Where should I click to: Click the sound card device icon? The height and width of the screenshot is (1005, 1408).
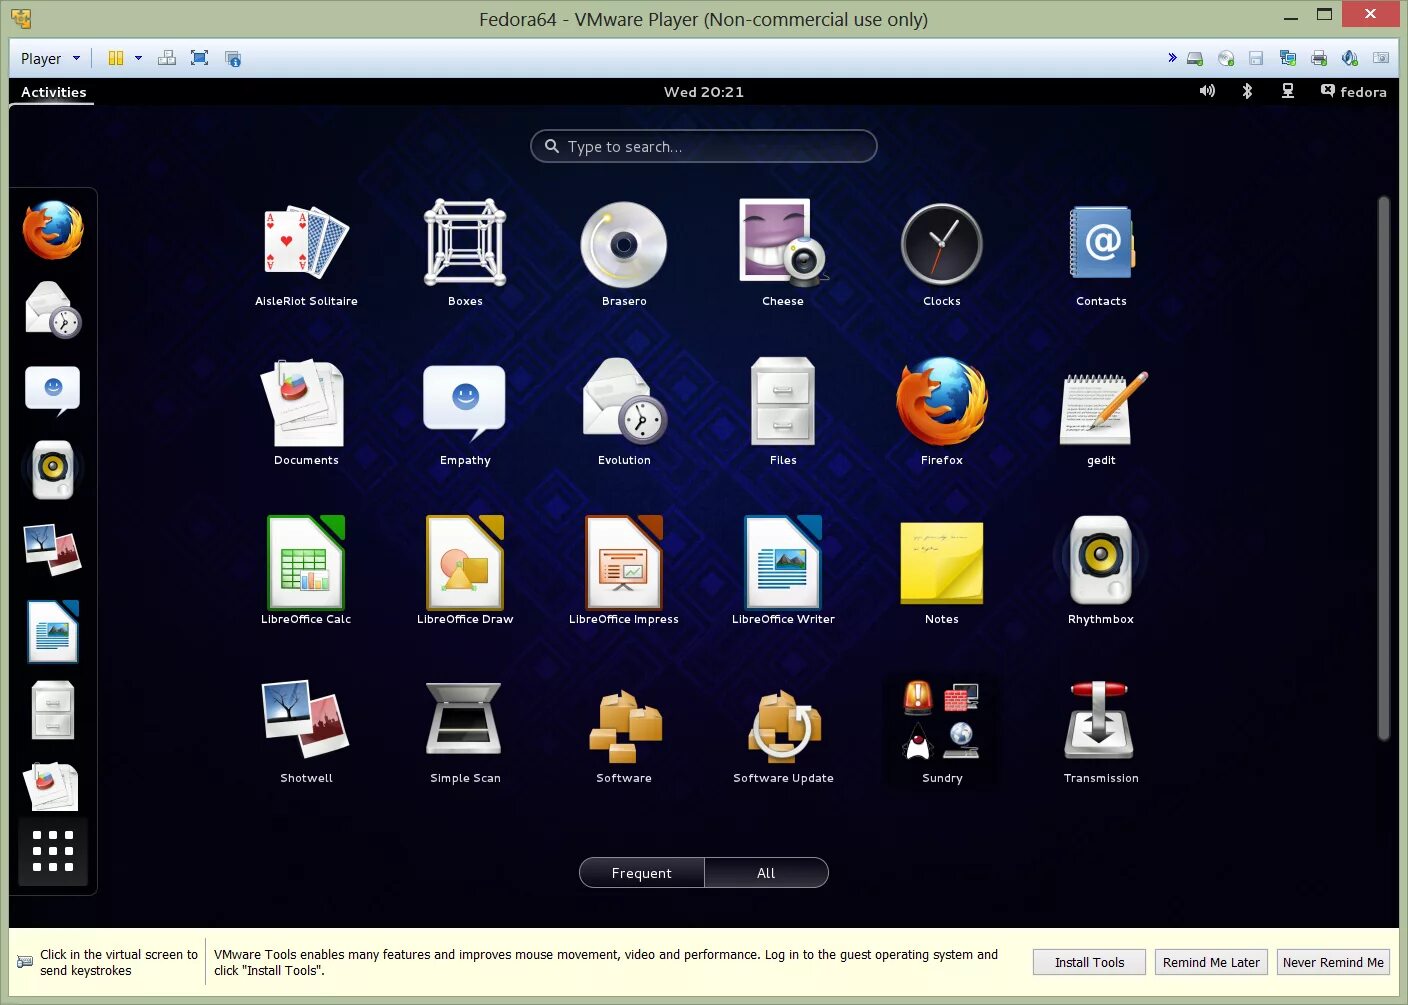point(1350,59)
